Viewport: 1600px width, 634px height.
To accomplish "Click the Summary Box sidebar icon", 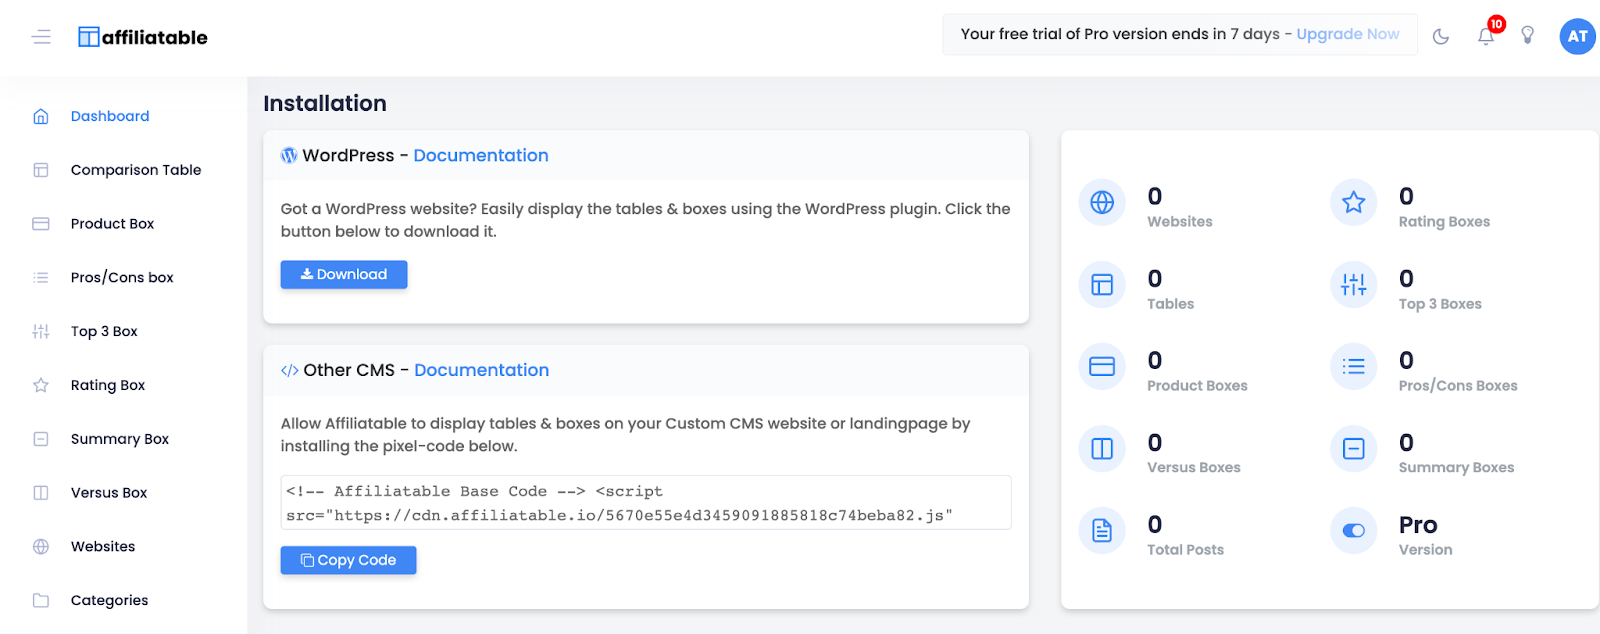I will [x=41, y=439].
